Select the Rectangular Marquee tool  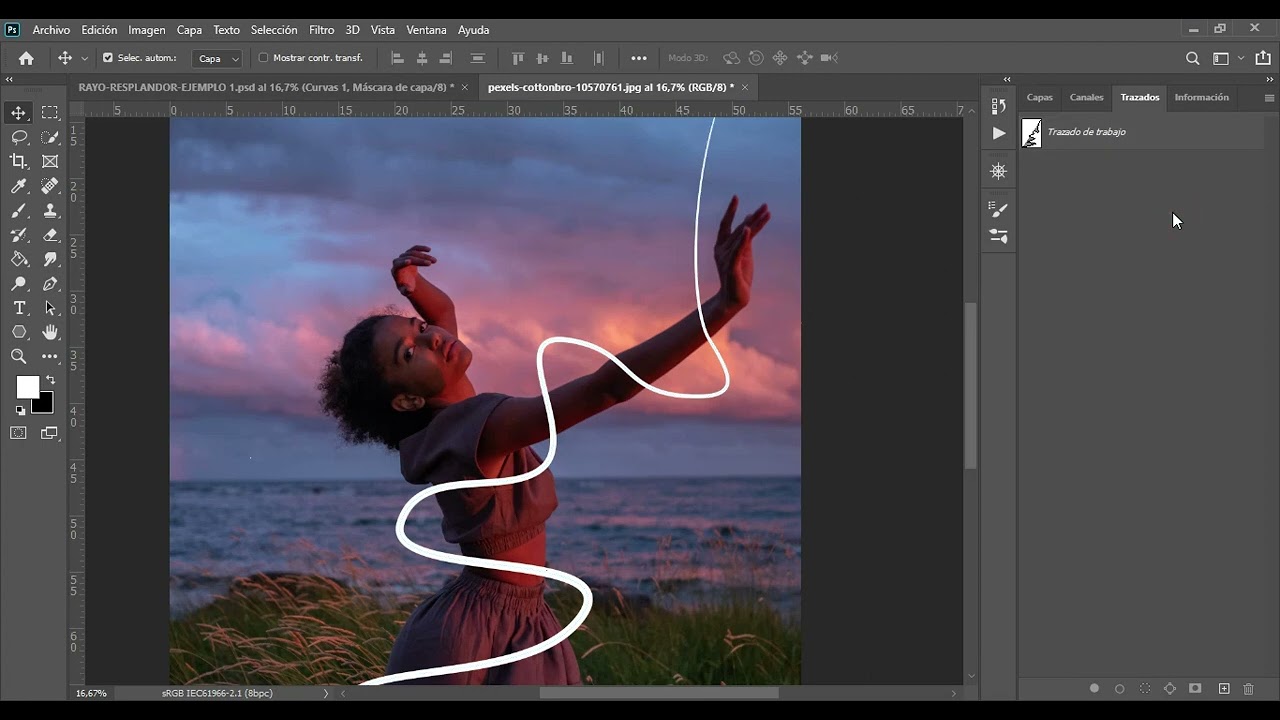(50, 113)
